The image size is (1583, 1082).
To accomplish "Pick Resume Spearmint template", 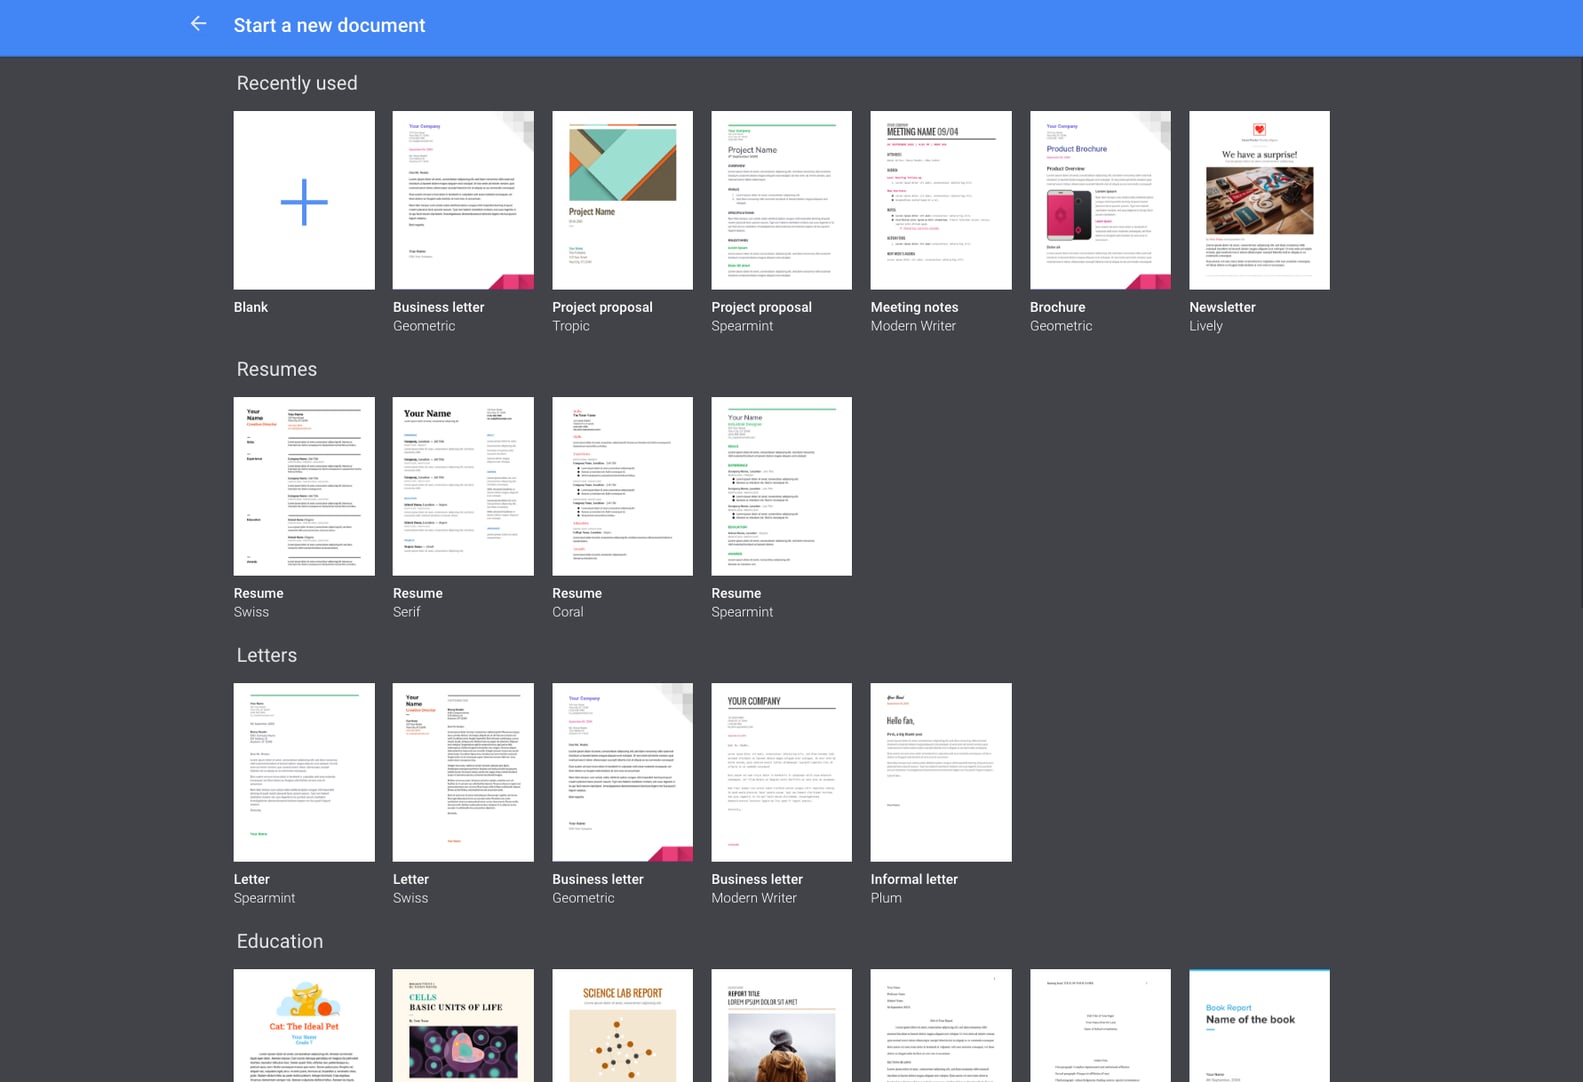I will tap(781, 486).
